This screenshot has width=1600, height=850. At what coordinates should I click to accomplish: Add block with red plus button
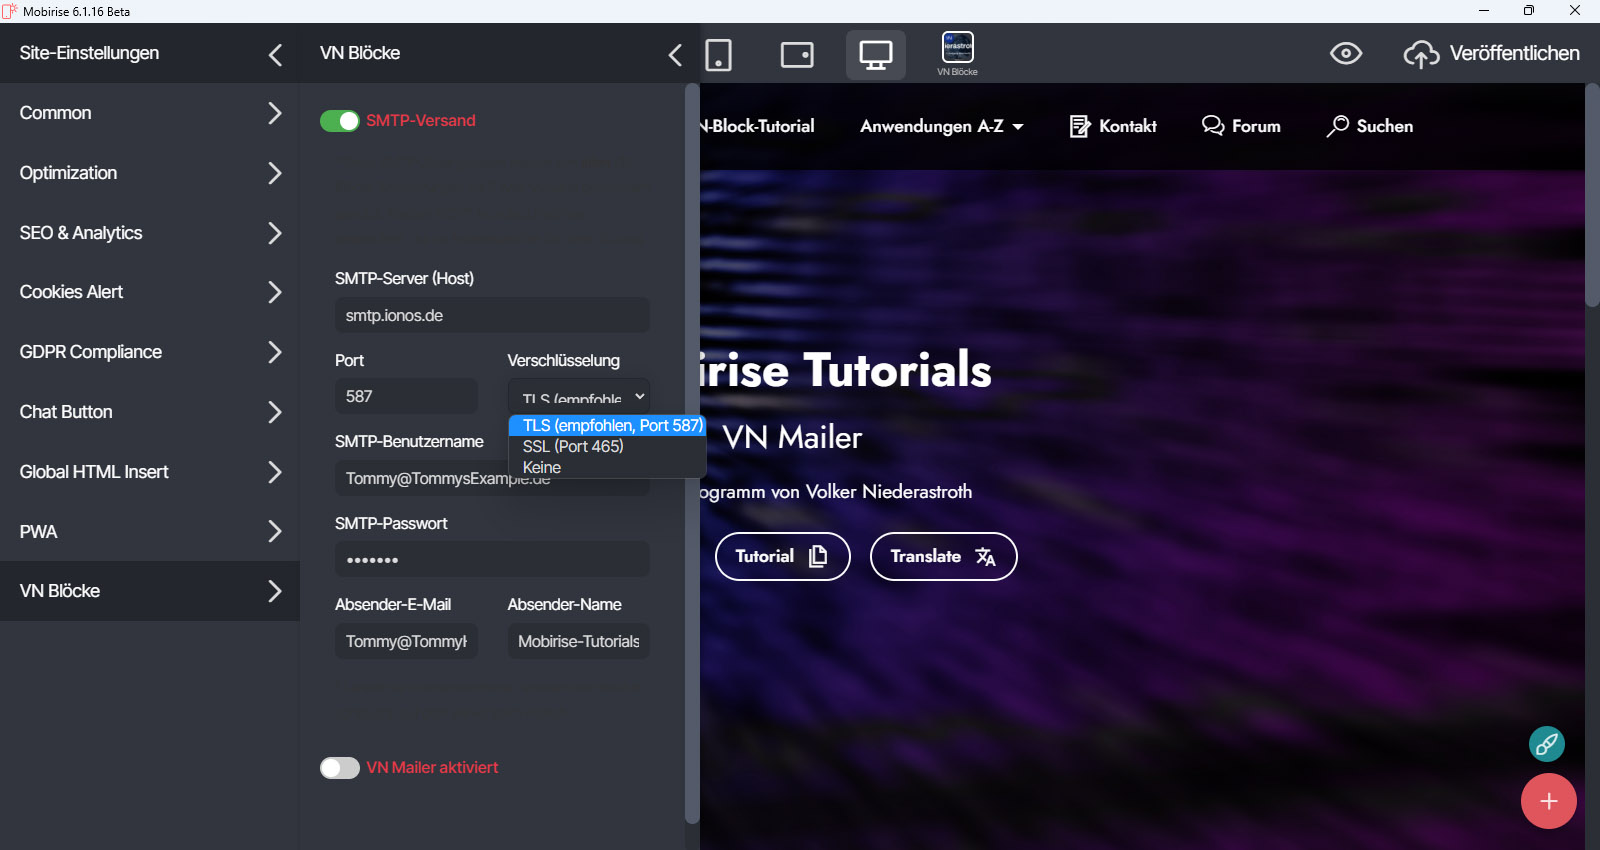(1549, 801)
